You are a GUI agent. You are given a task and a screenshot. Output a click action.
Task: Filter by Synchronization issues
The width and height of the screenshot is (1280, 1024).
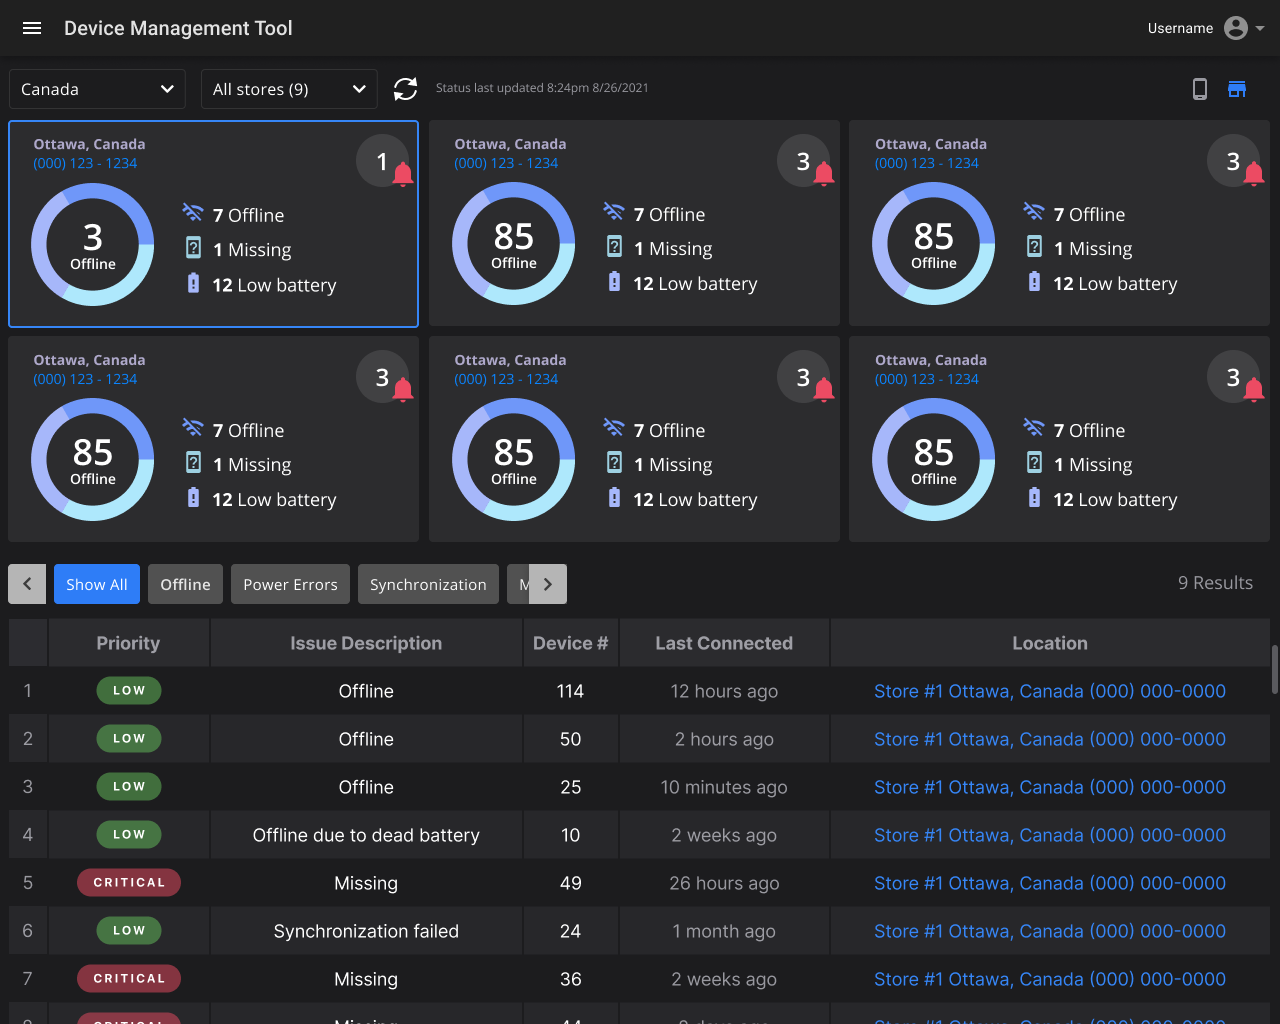tap(428, 584)
